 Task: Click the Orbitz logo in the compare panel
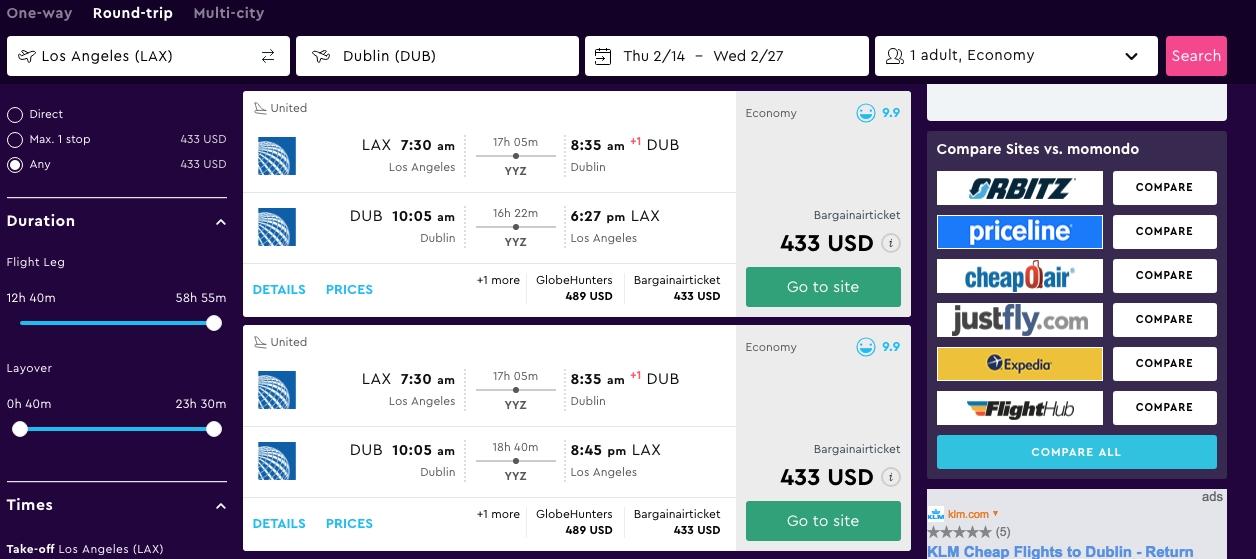click(1019, 188)
